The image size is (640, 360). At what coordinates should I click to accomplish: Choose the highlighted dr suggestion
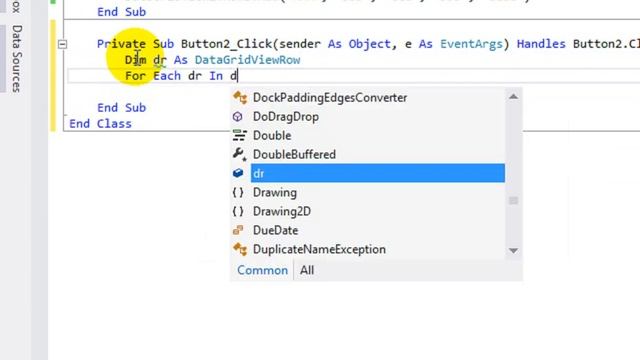[x=378, y=173]
